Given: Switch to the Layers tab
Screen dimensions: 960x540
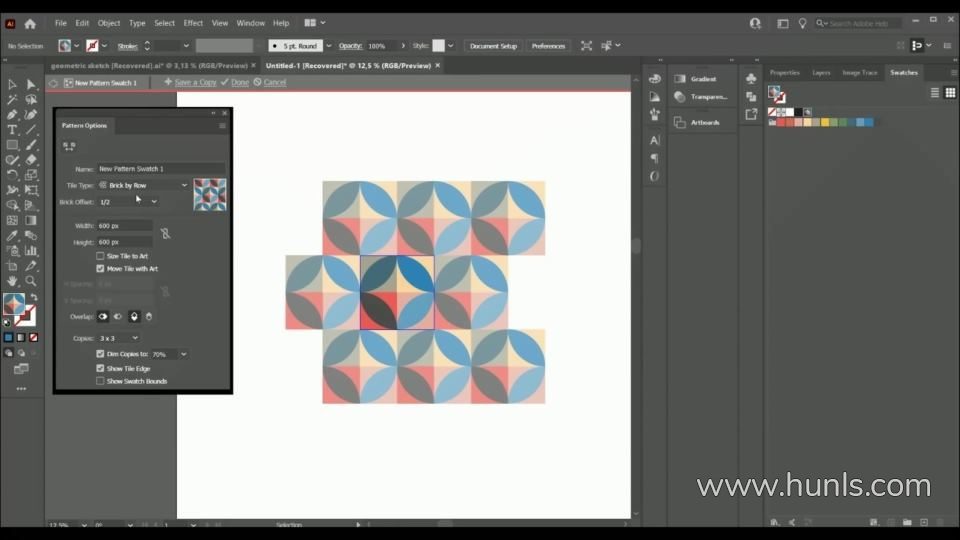Looking at the screenshot, I should [821, 73].
